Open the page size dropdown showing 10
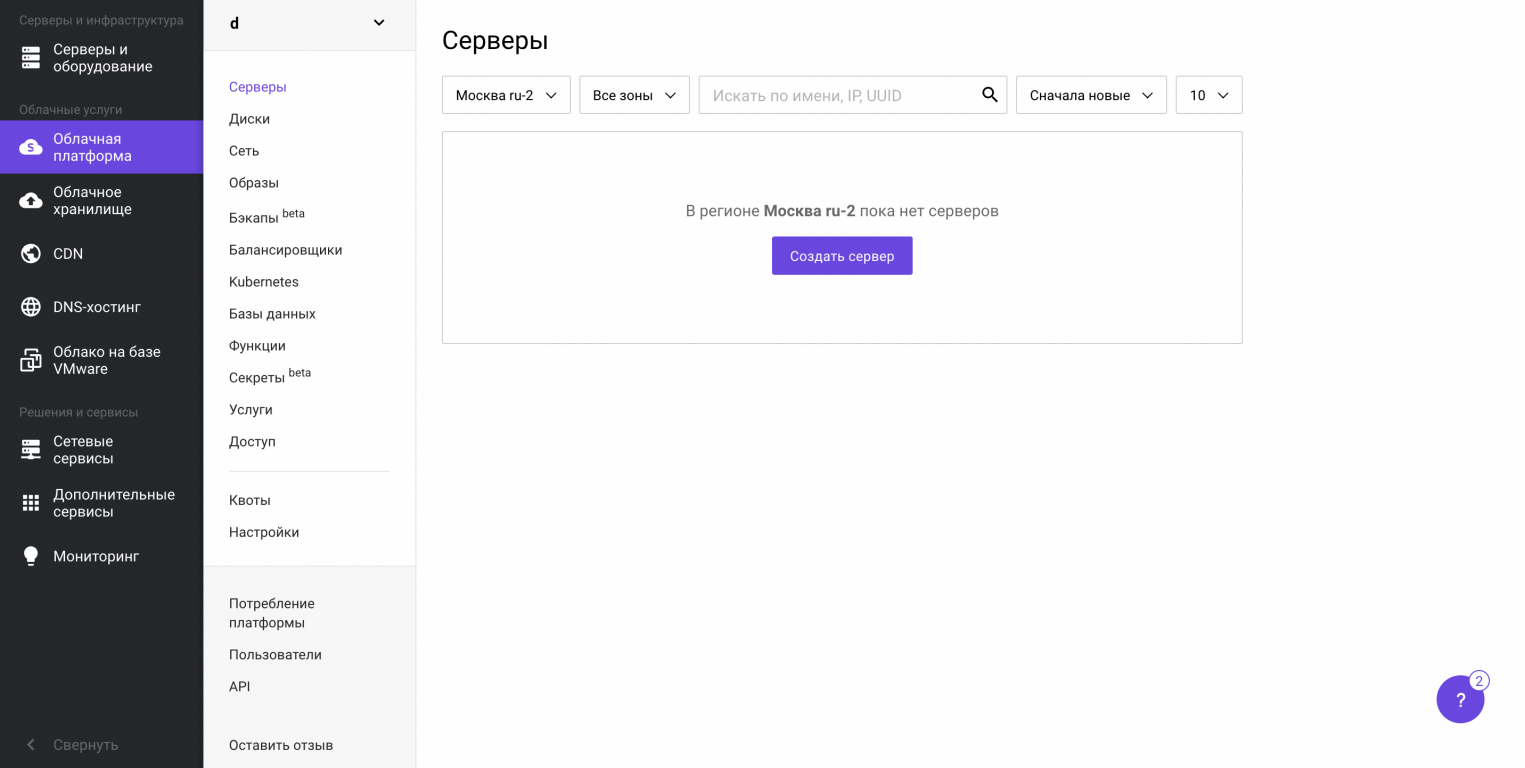The image size is (1525, 768). [1208, 95]
